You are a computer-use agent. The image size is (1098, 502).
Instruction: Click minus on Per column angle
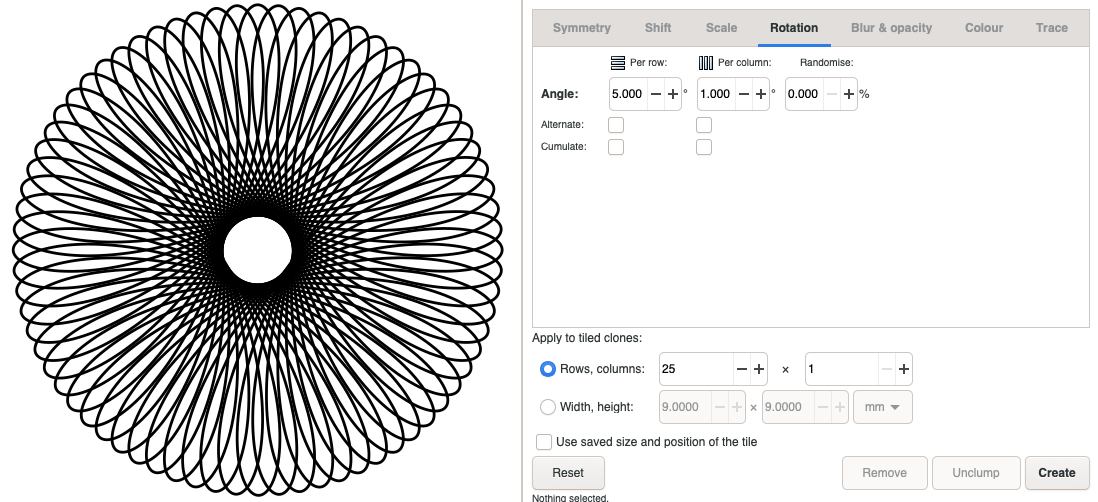click(x=743, y=94)
